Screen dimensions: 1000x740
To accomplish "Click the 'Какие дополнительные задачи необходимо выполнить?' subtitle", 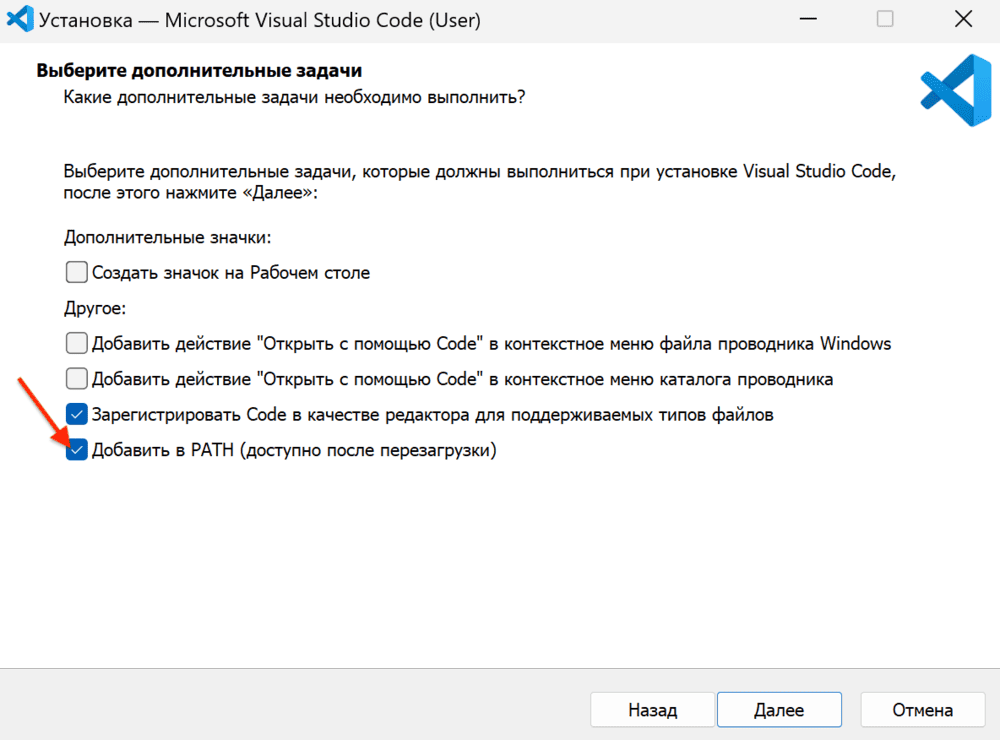I will tap(294, 98).
